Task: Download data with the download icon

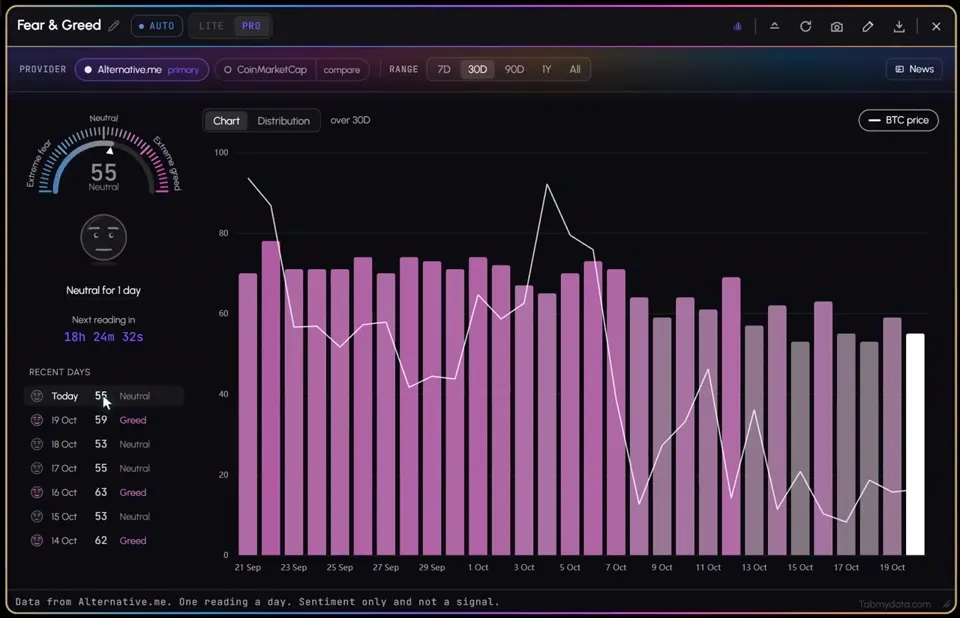Action: pyautogui.click(x=899, y=26)
